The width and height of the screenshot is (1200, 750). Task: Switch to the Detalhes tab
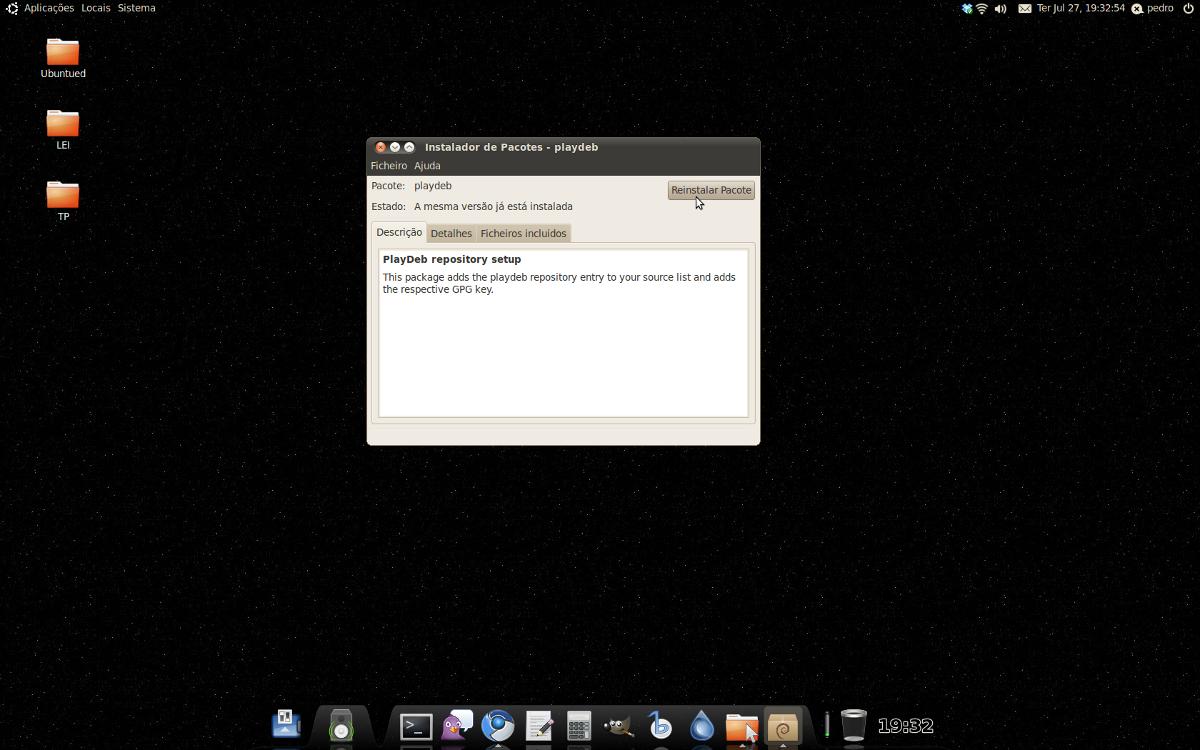(451, 233)
